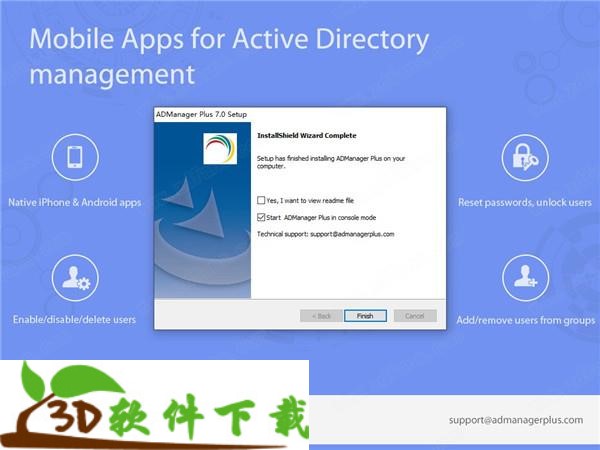Viewport: 600px width, 450px height.
Task: Click the Enable/disable/delete users label
Action: (74, 320)
